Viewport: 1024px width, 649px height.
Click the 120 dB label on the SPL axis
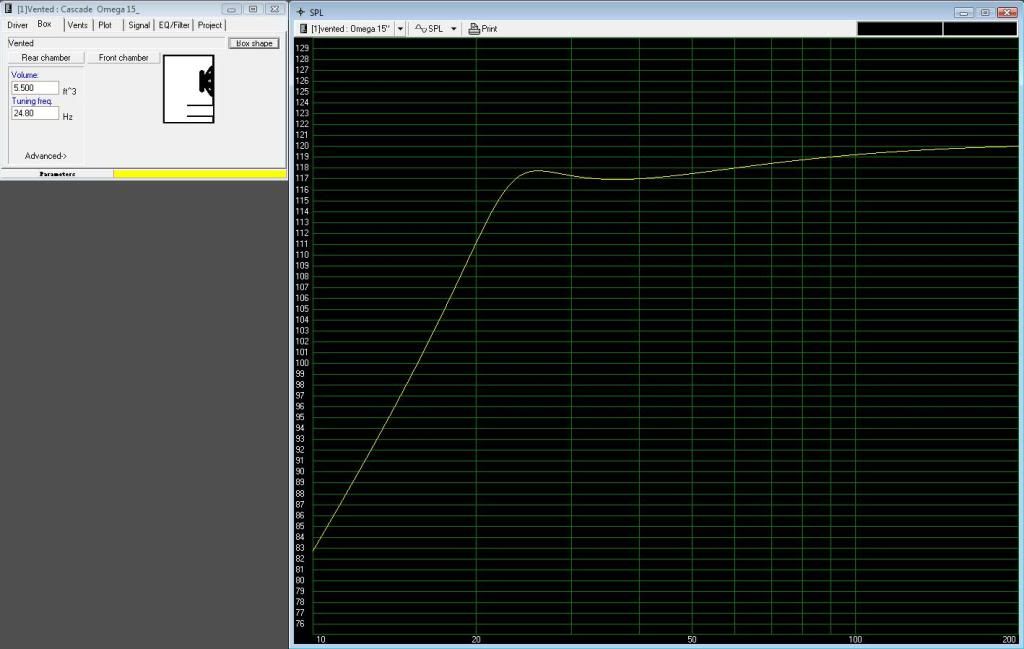302,146
